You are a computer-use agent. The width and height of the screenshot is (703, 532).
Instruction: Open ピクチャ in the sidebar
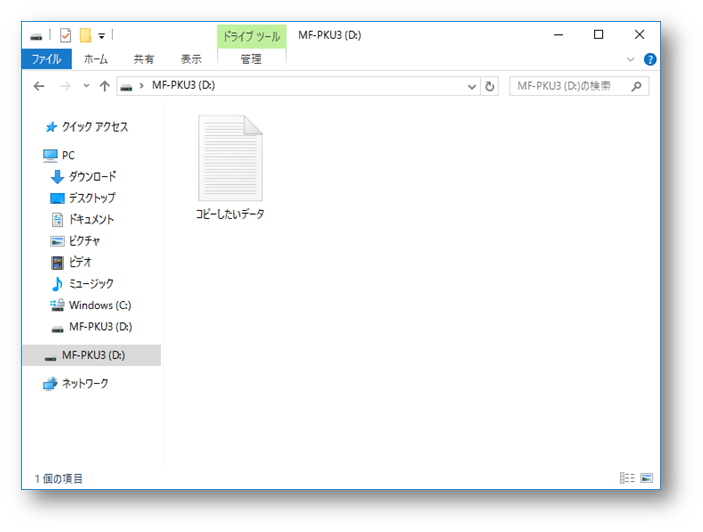coord(84,241)
